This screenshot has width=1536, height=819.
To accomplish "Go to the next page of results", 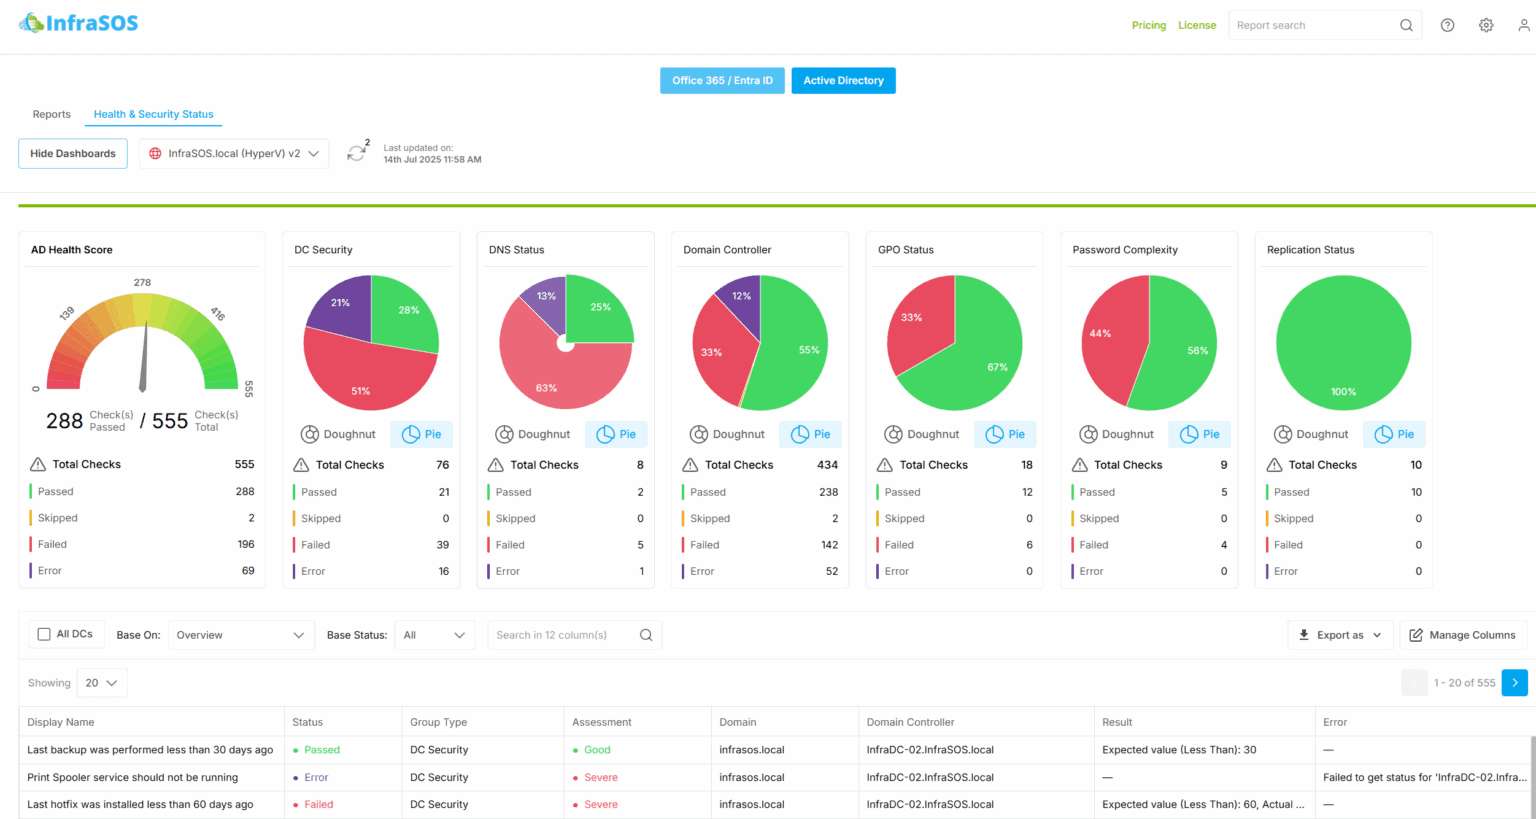I will (x=1514, y=682).
